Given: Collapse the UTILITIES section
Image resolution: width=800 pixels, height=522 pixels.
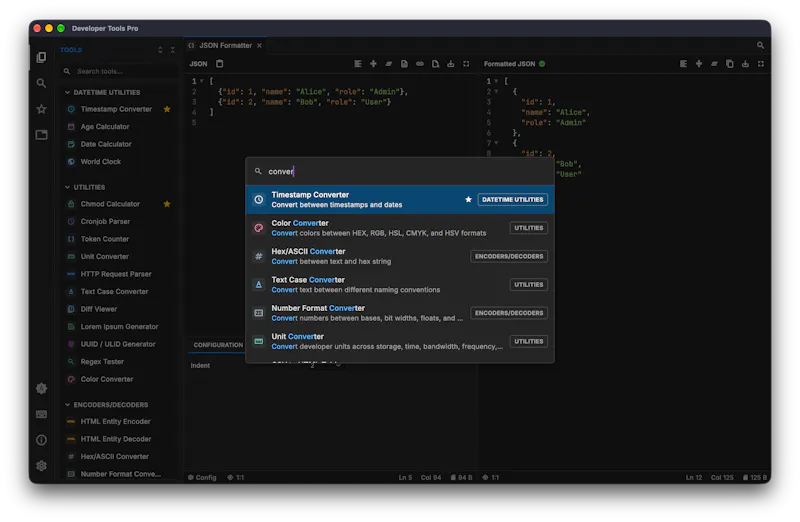Looking at the screenshot, I should [x=67, y=187].
